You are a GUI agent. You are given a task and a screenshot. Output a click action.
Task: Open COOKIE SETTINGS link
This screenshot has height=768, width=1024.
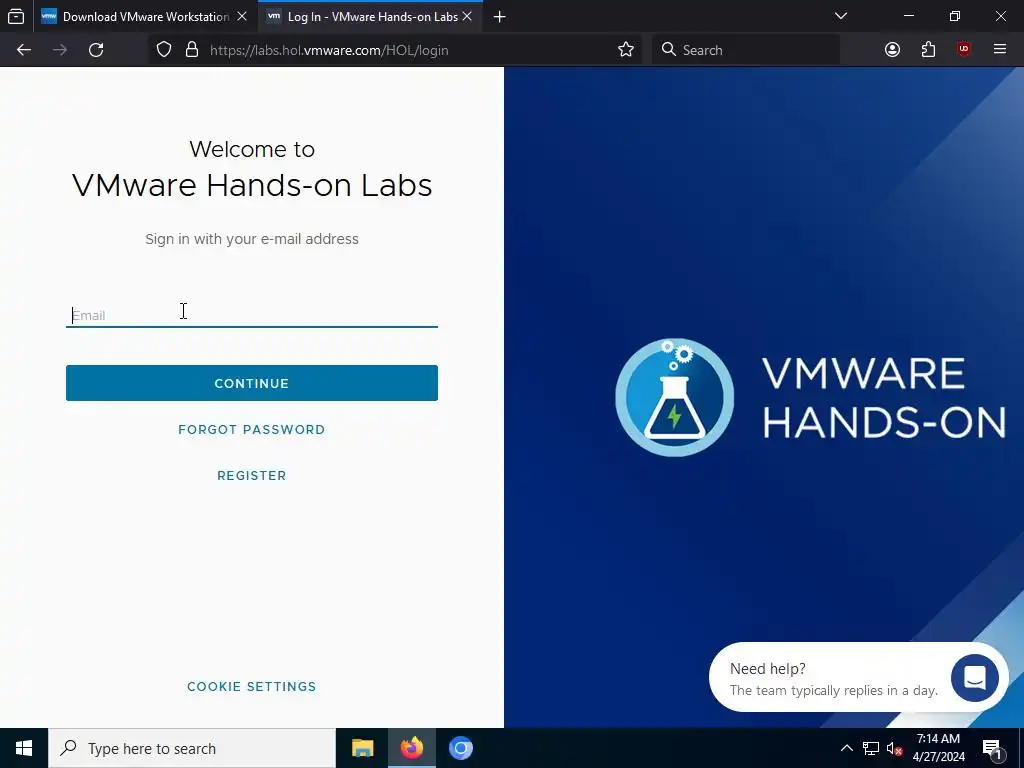tap(251, 686)
